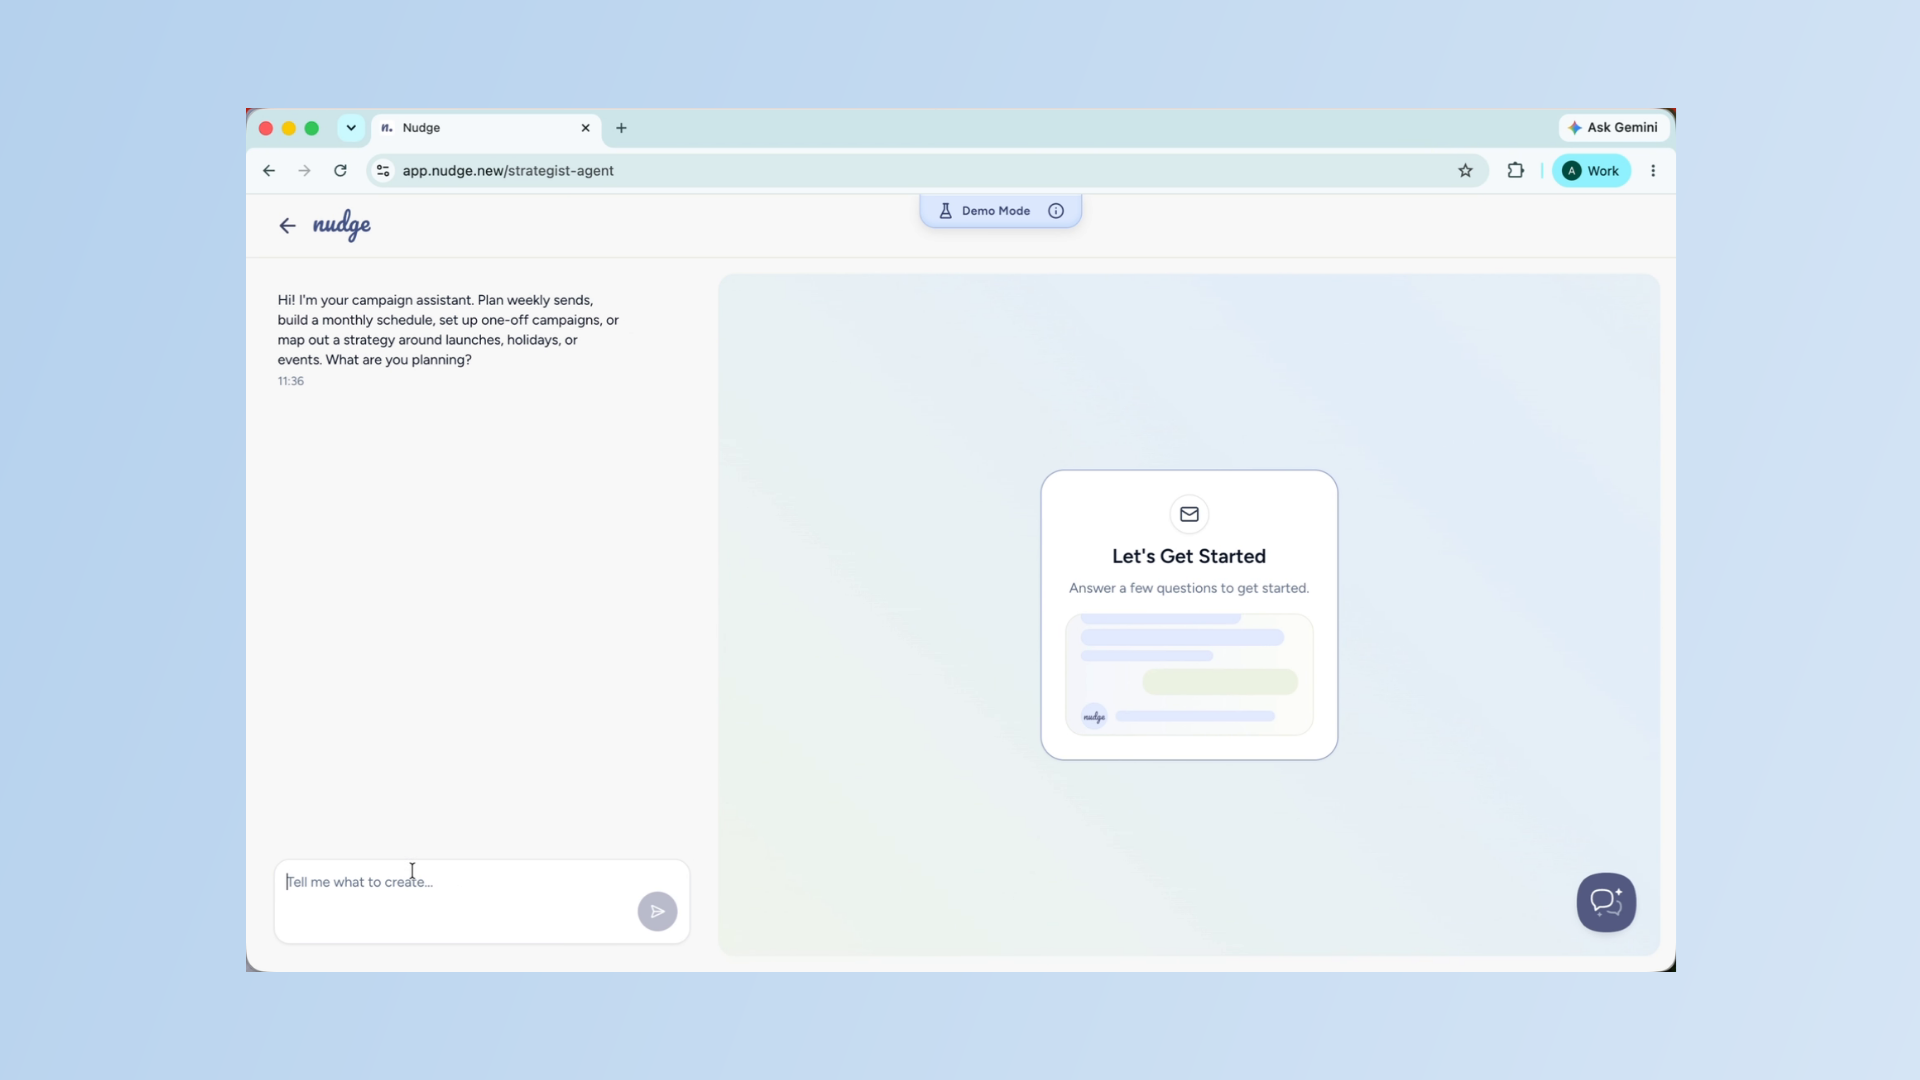Click the campaign assistant greeting message
The width and height of the screenshot is (1920, 1080).
click(x=448, y=330)
